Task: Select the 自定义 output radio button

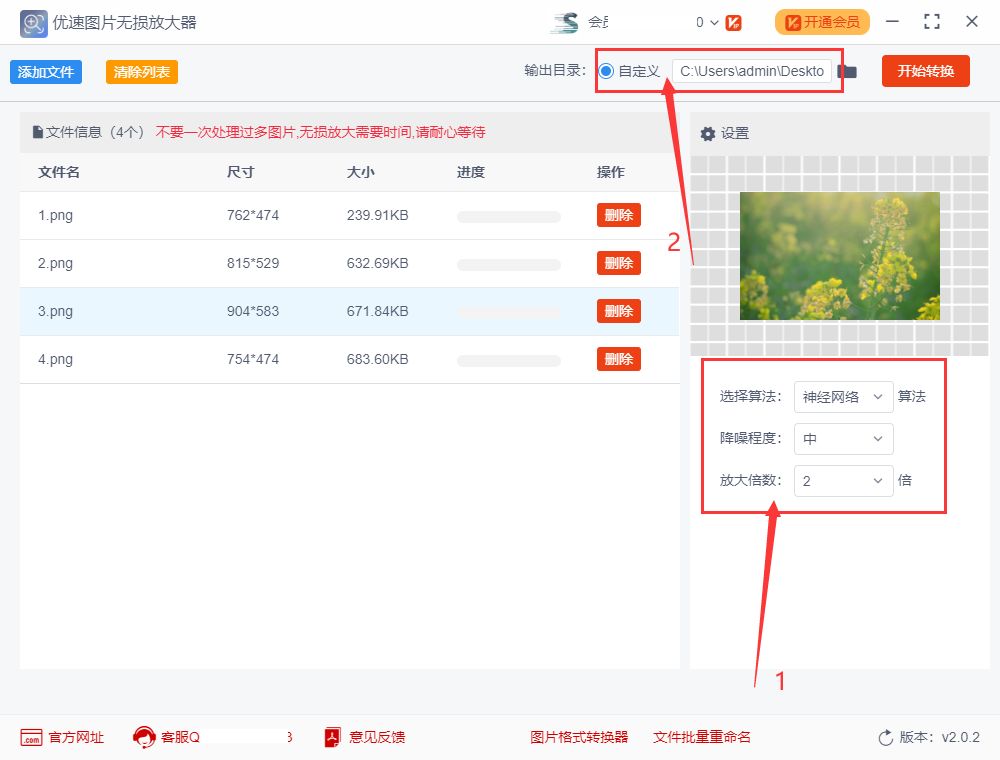Action: (x=606, y=71)
